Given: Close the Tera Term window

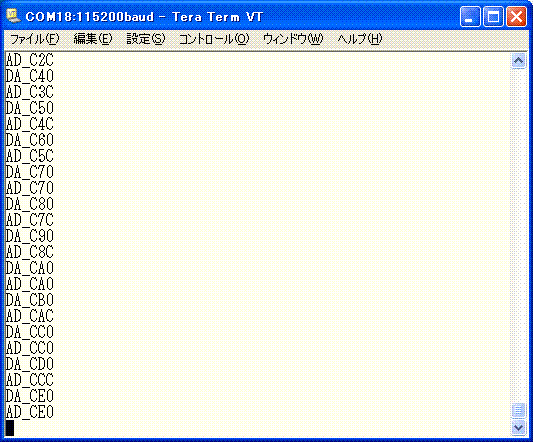Looking at the screenshot, I should point(516,17).
